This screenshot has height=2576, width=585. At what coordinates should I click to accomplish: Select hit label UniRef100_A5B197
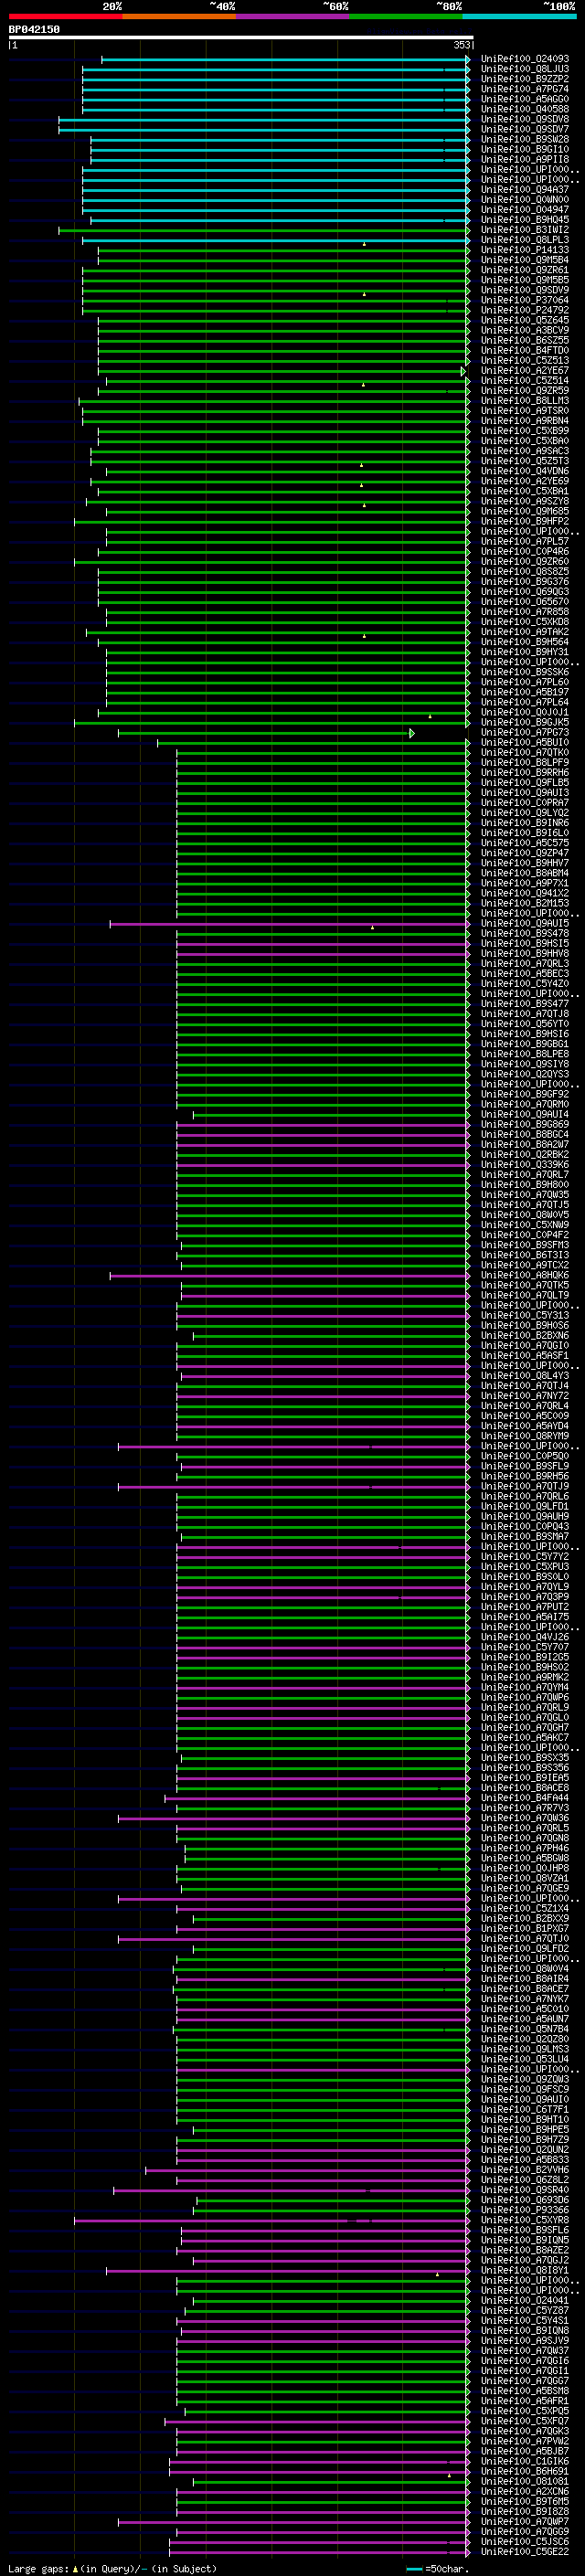[x=525, y=692]
